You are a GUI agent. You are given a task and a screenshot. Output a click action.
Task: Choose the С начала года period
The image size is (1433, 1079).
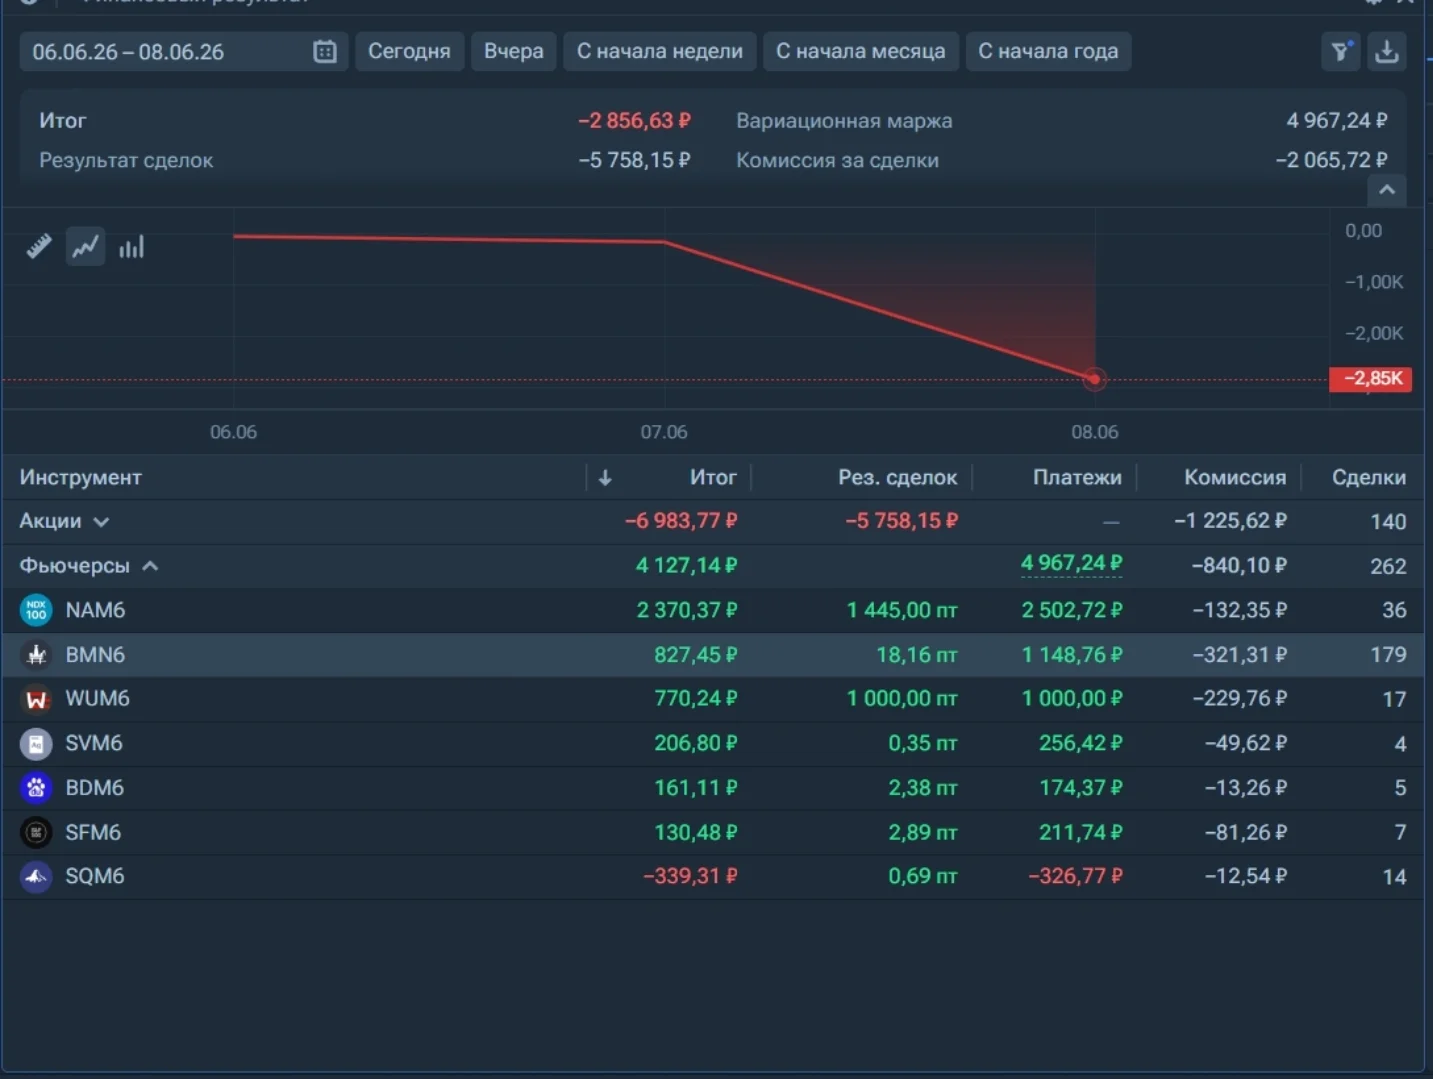coord(1048,51)
